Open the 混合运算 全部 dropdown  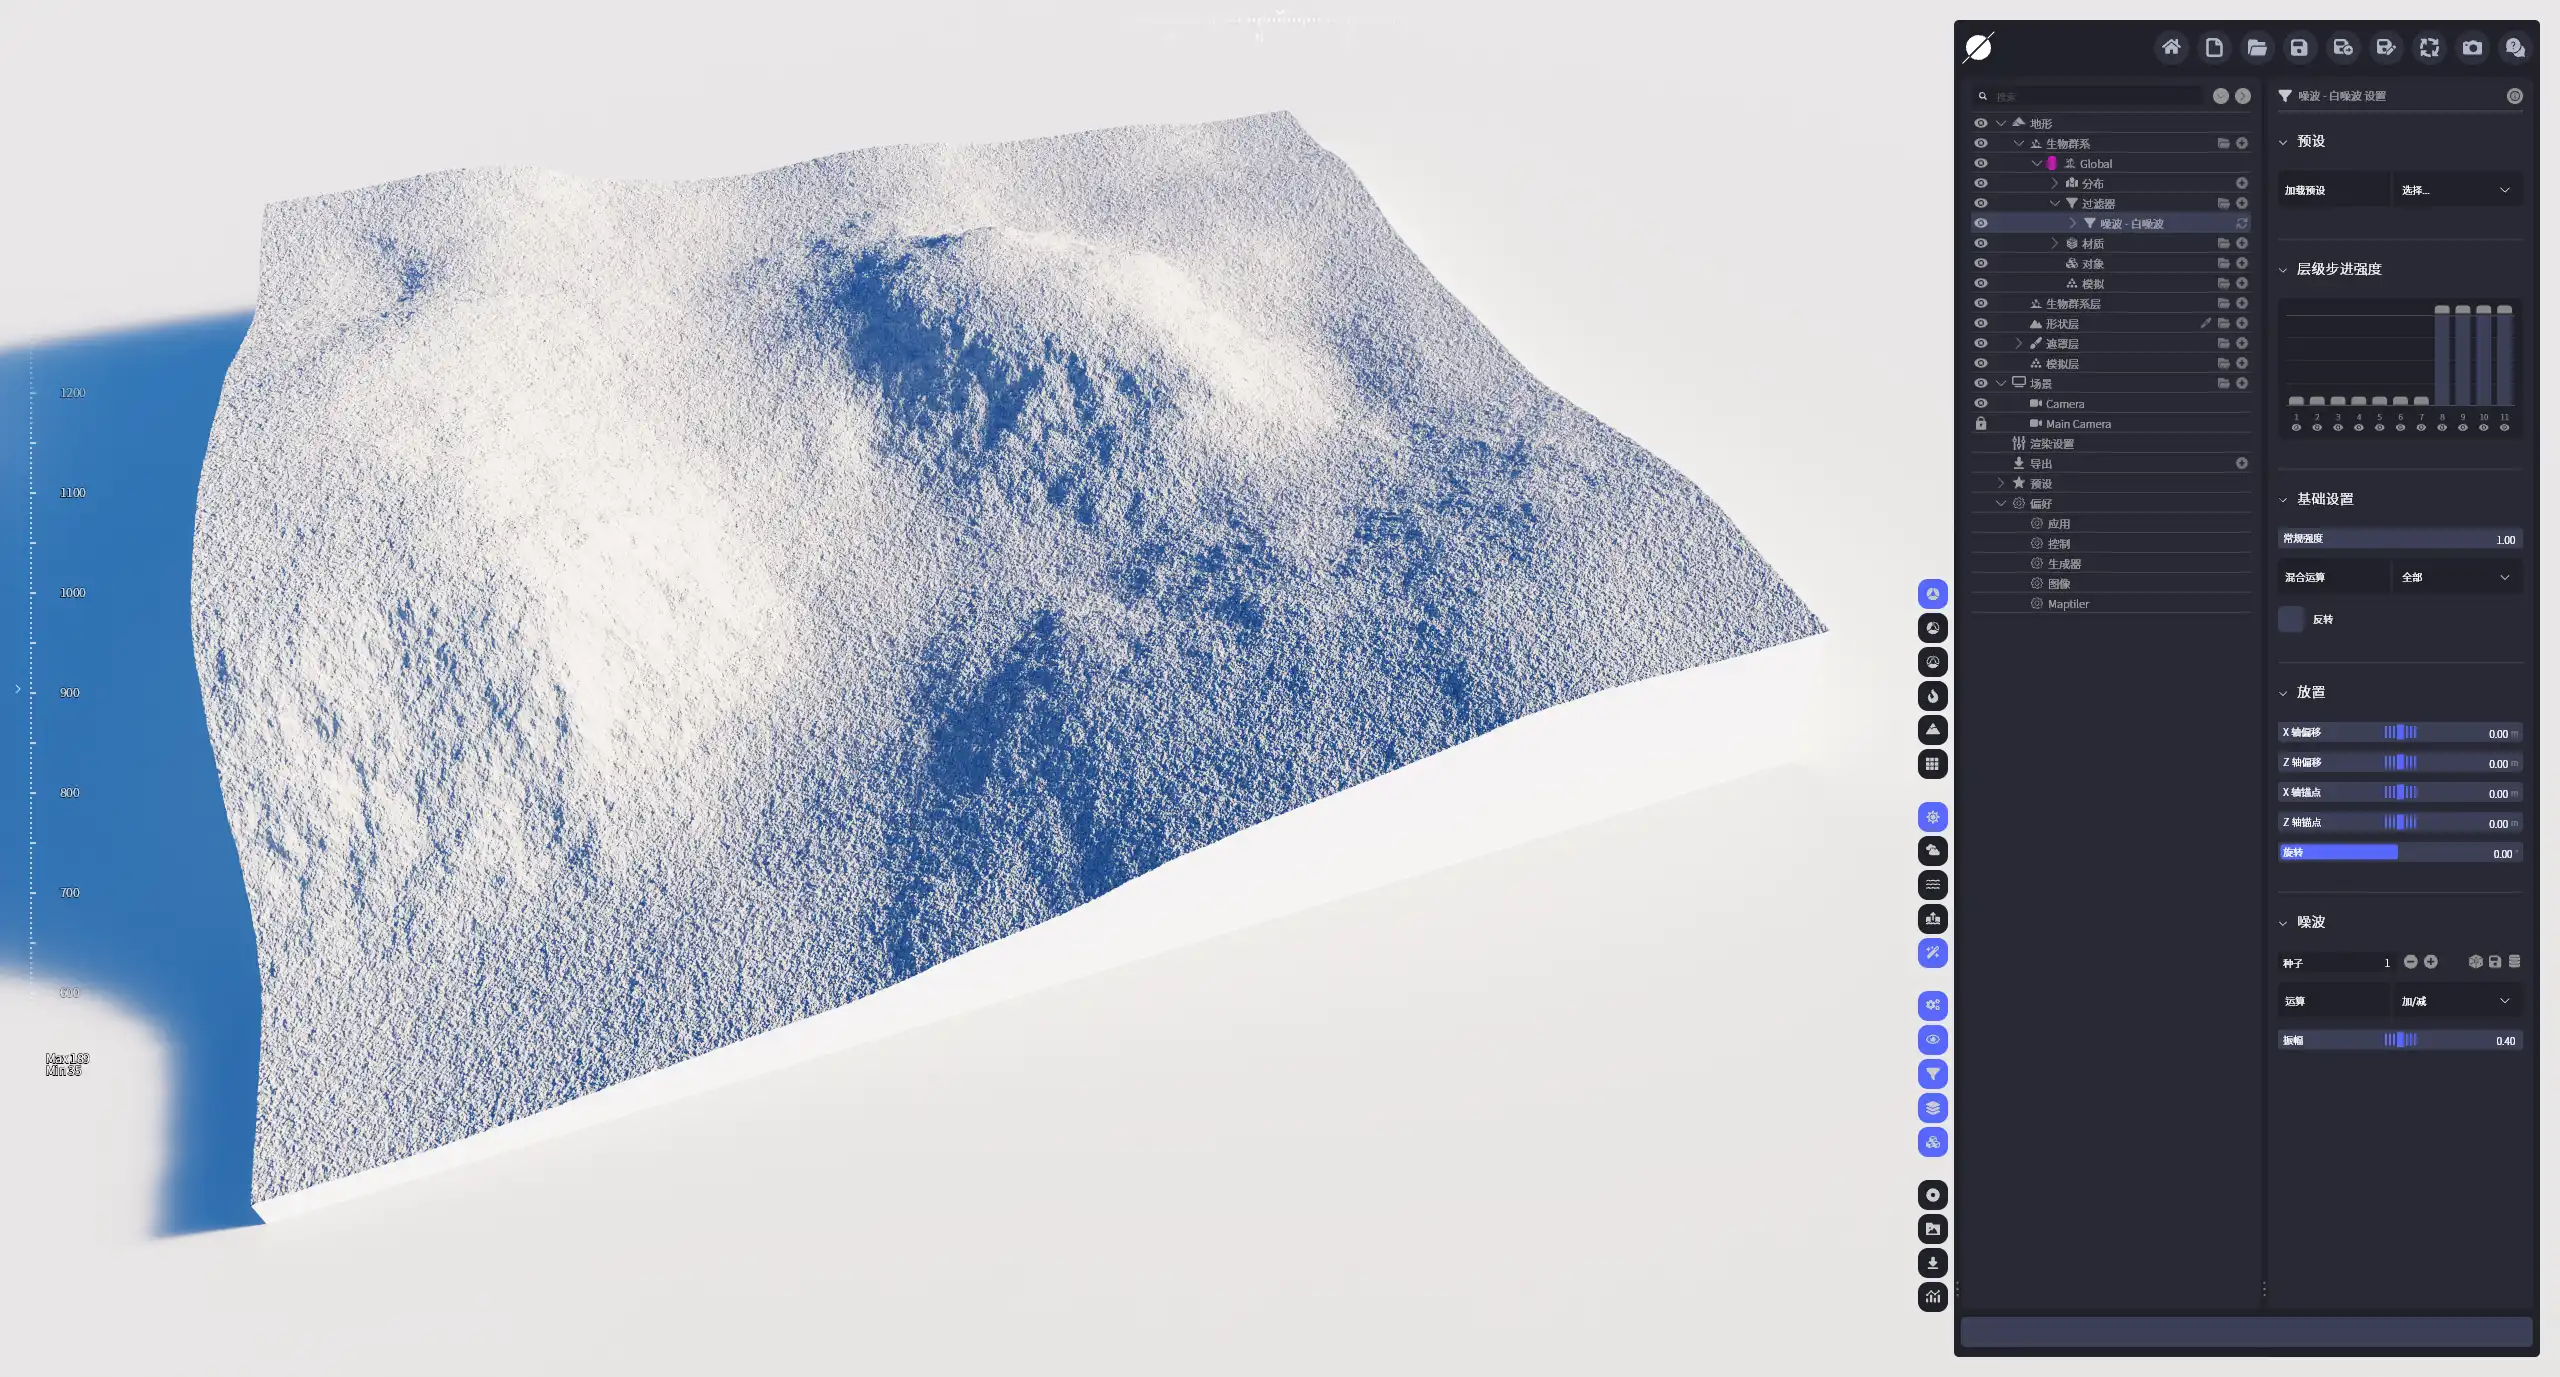[x=2457, y=577]
